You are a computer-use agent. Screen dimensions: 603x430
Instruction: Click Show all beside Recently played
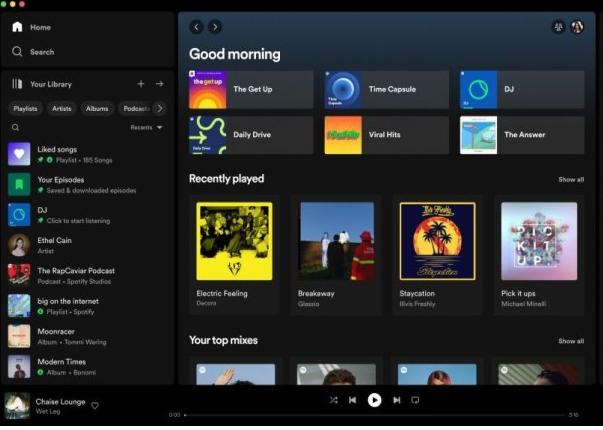[571, 180]
